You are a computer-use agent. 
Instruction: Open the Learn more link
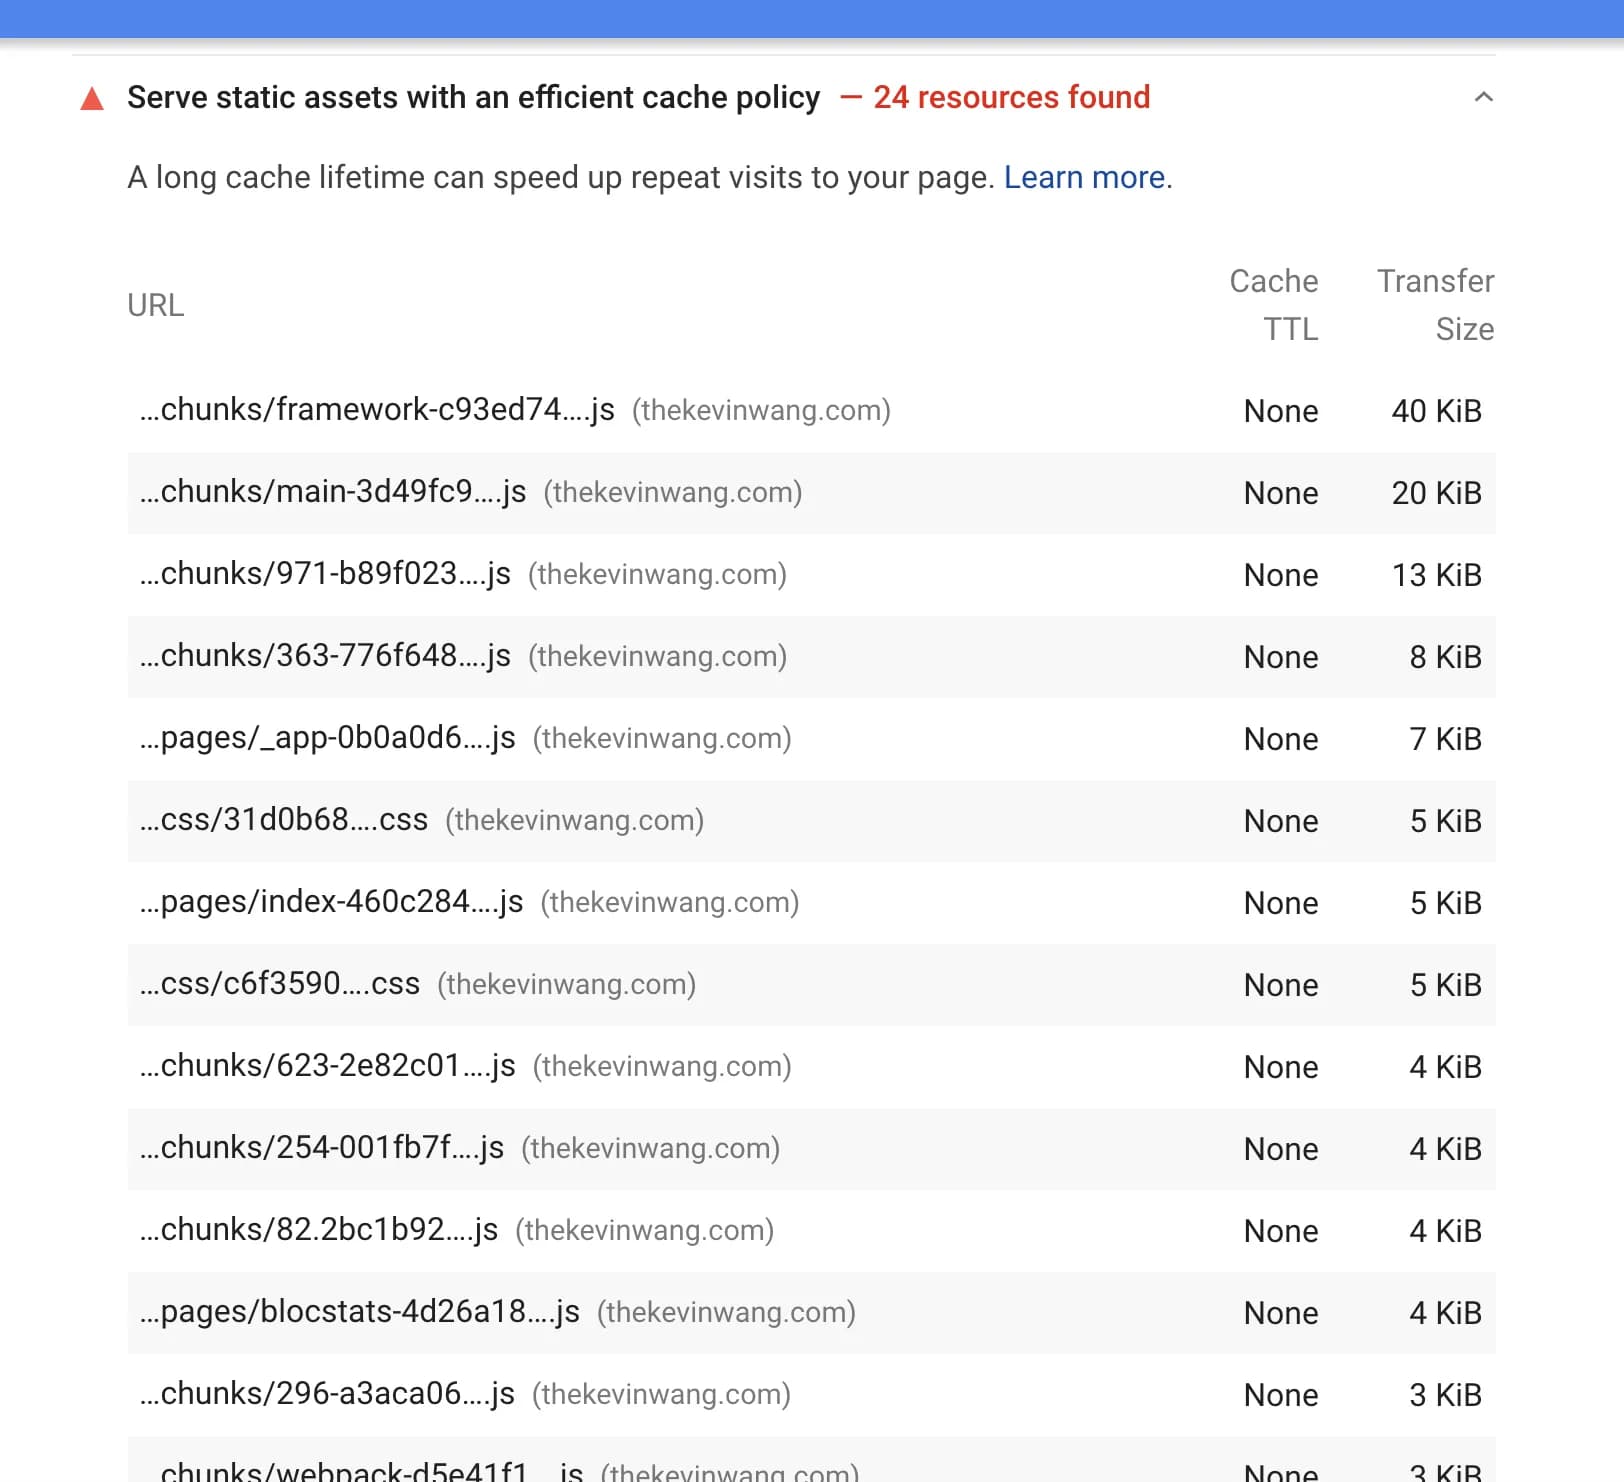pos(1084,177)
